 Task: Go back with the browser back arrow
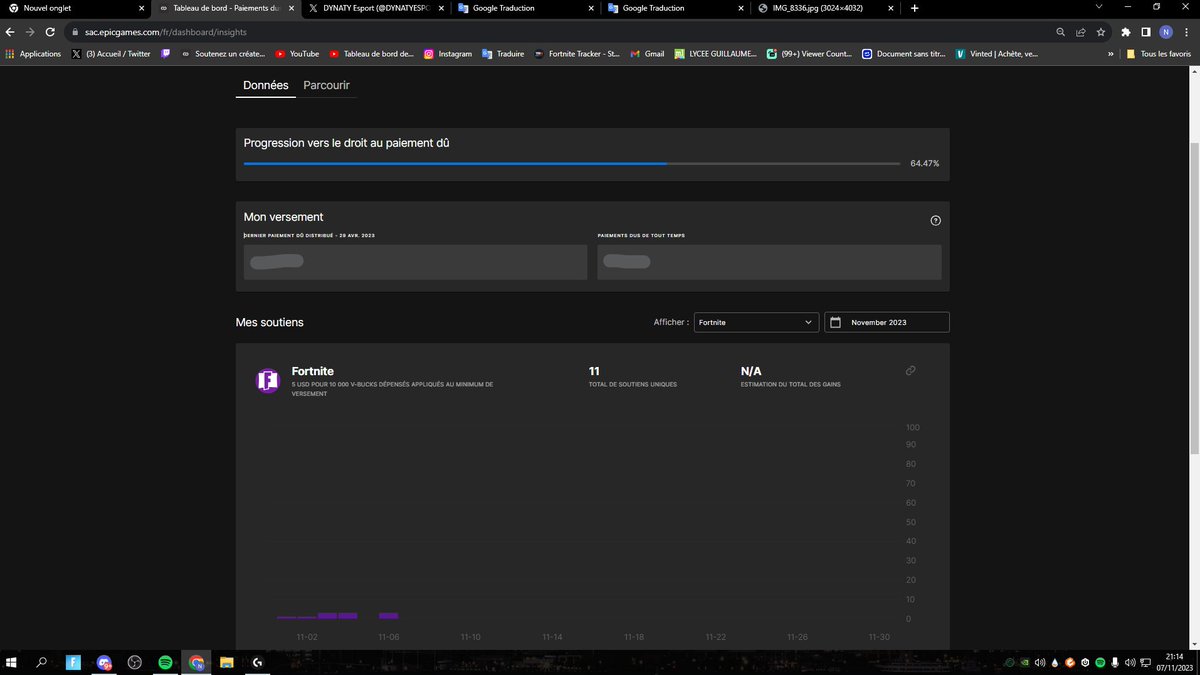point(11,32)
